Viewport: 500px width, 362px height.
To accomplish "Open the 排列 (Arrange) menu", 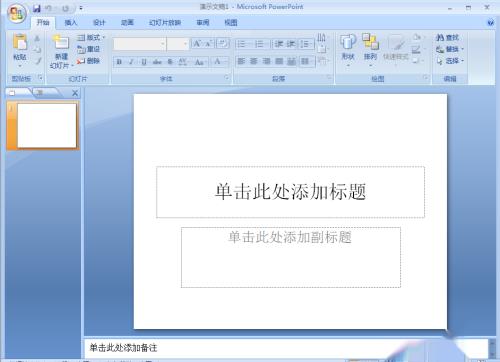I will (370, 50).
